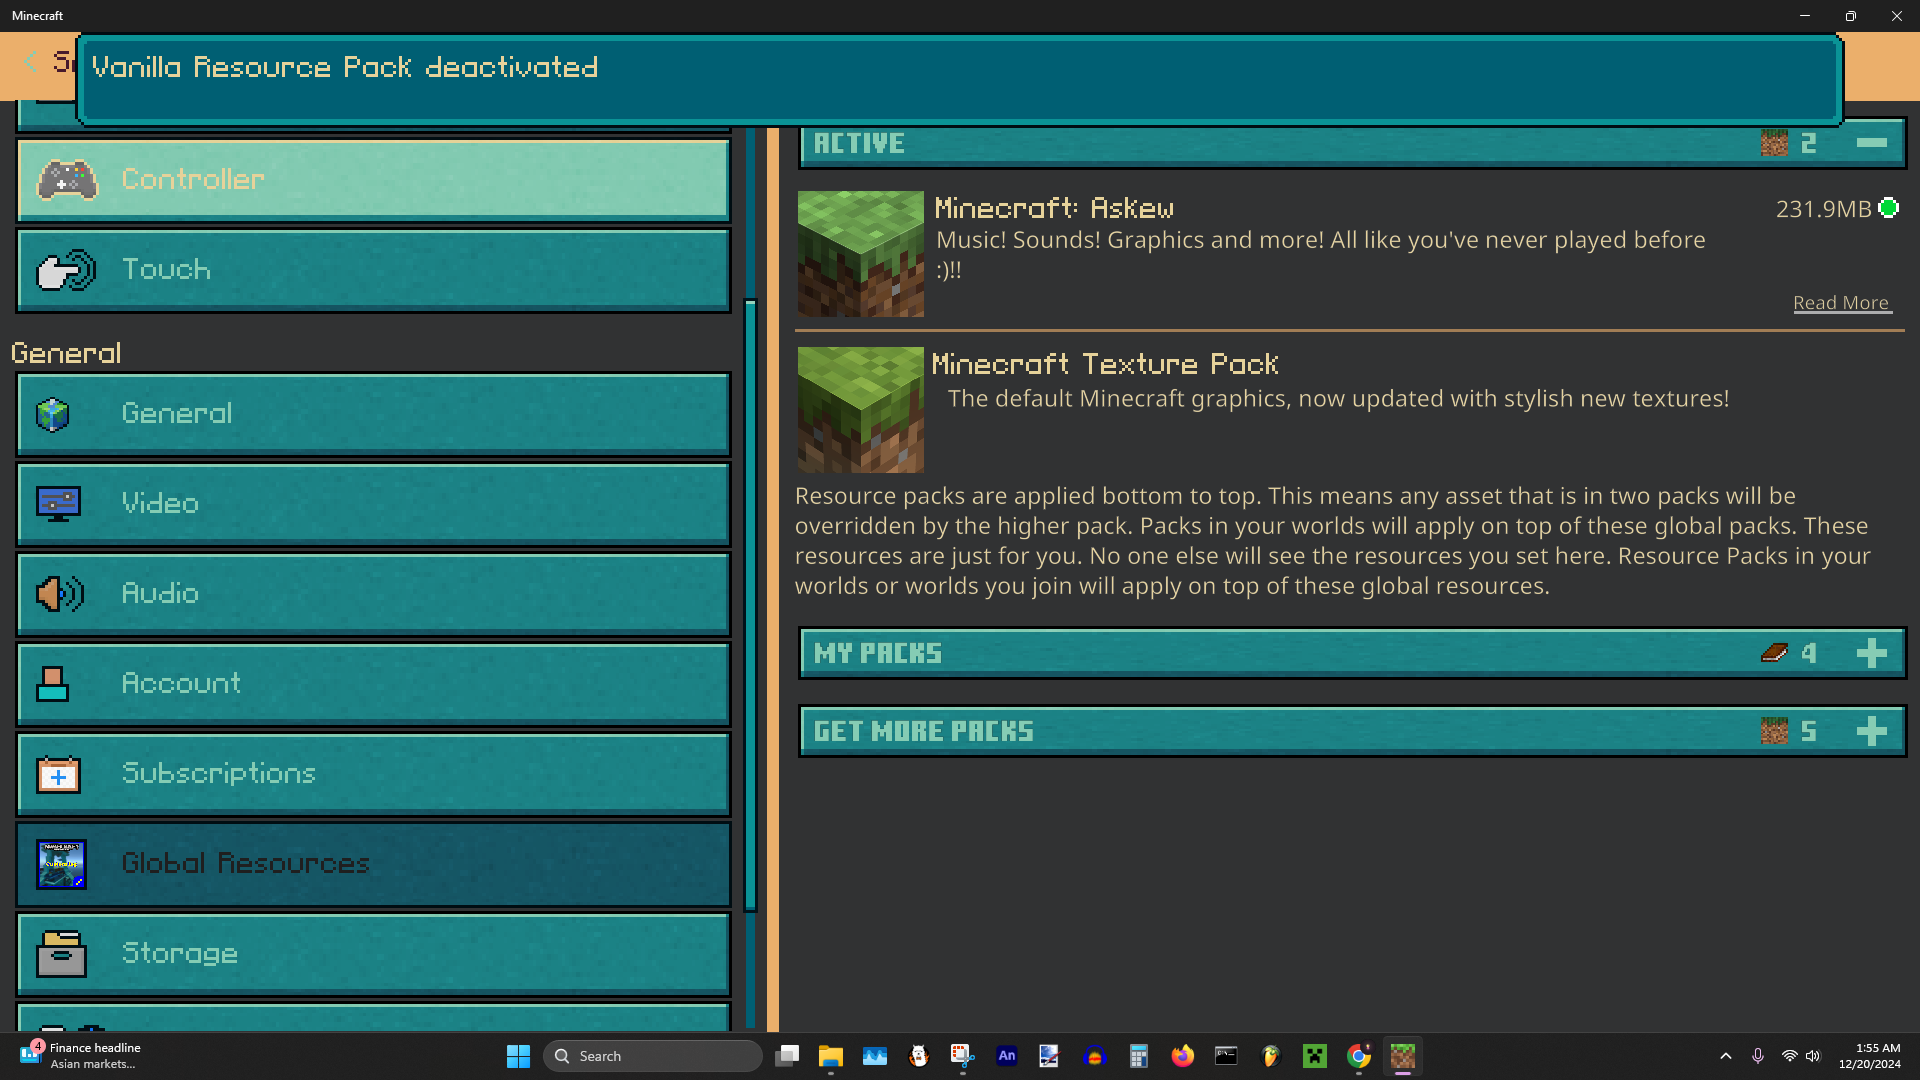Switch to the Audio settings tab
This screenshot has width=1920, height=1080.
click(373, 594)
